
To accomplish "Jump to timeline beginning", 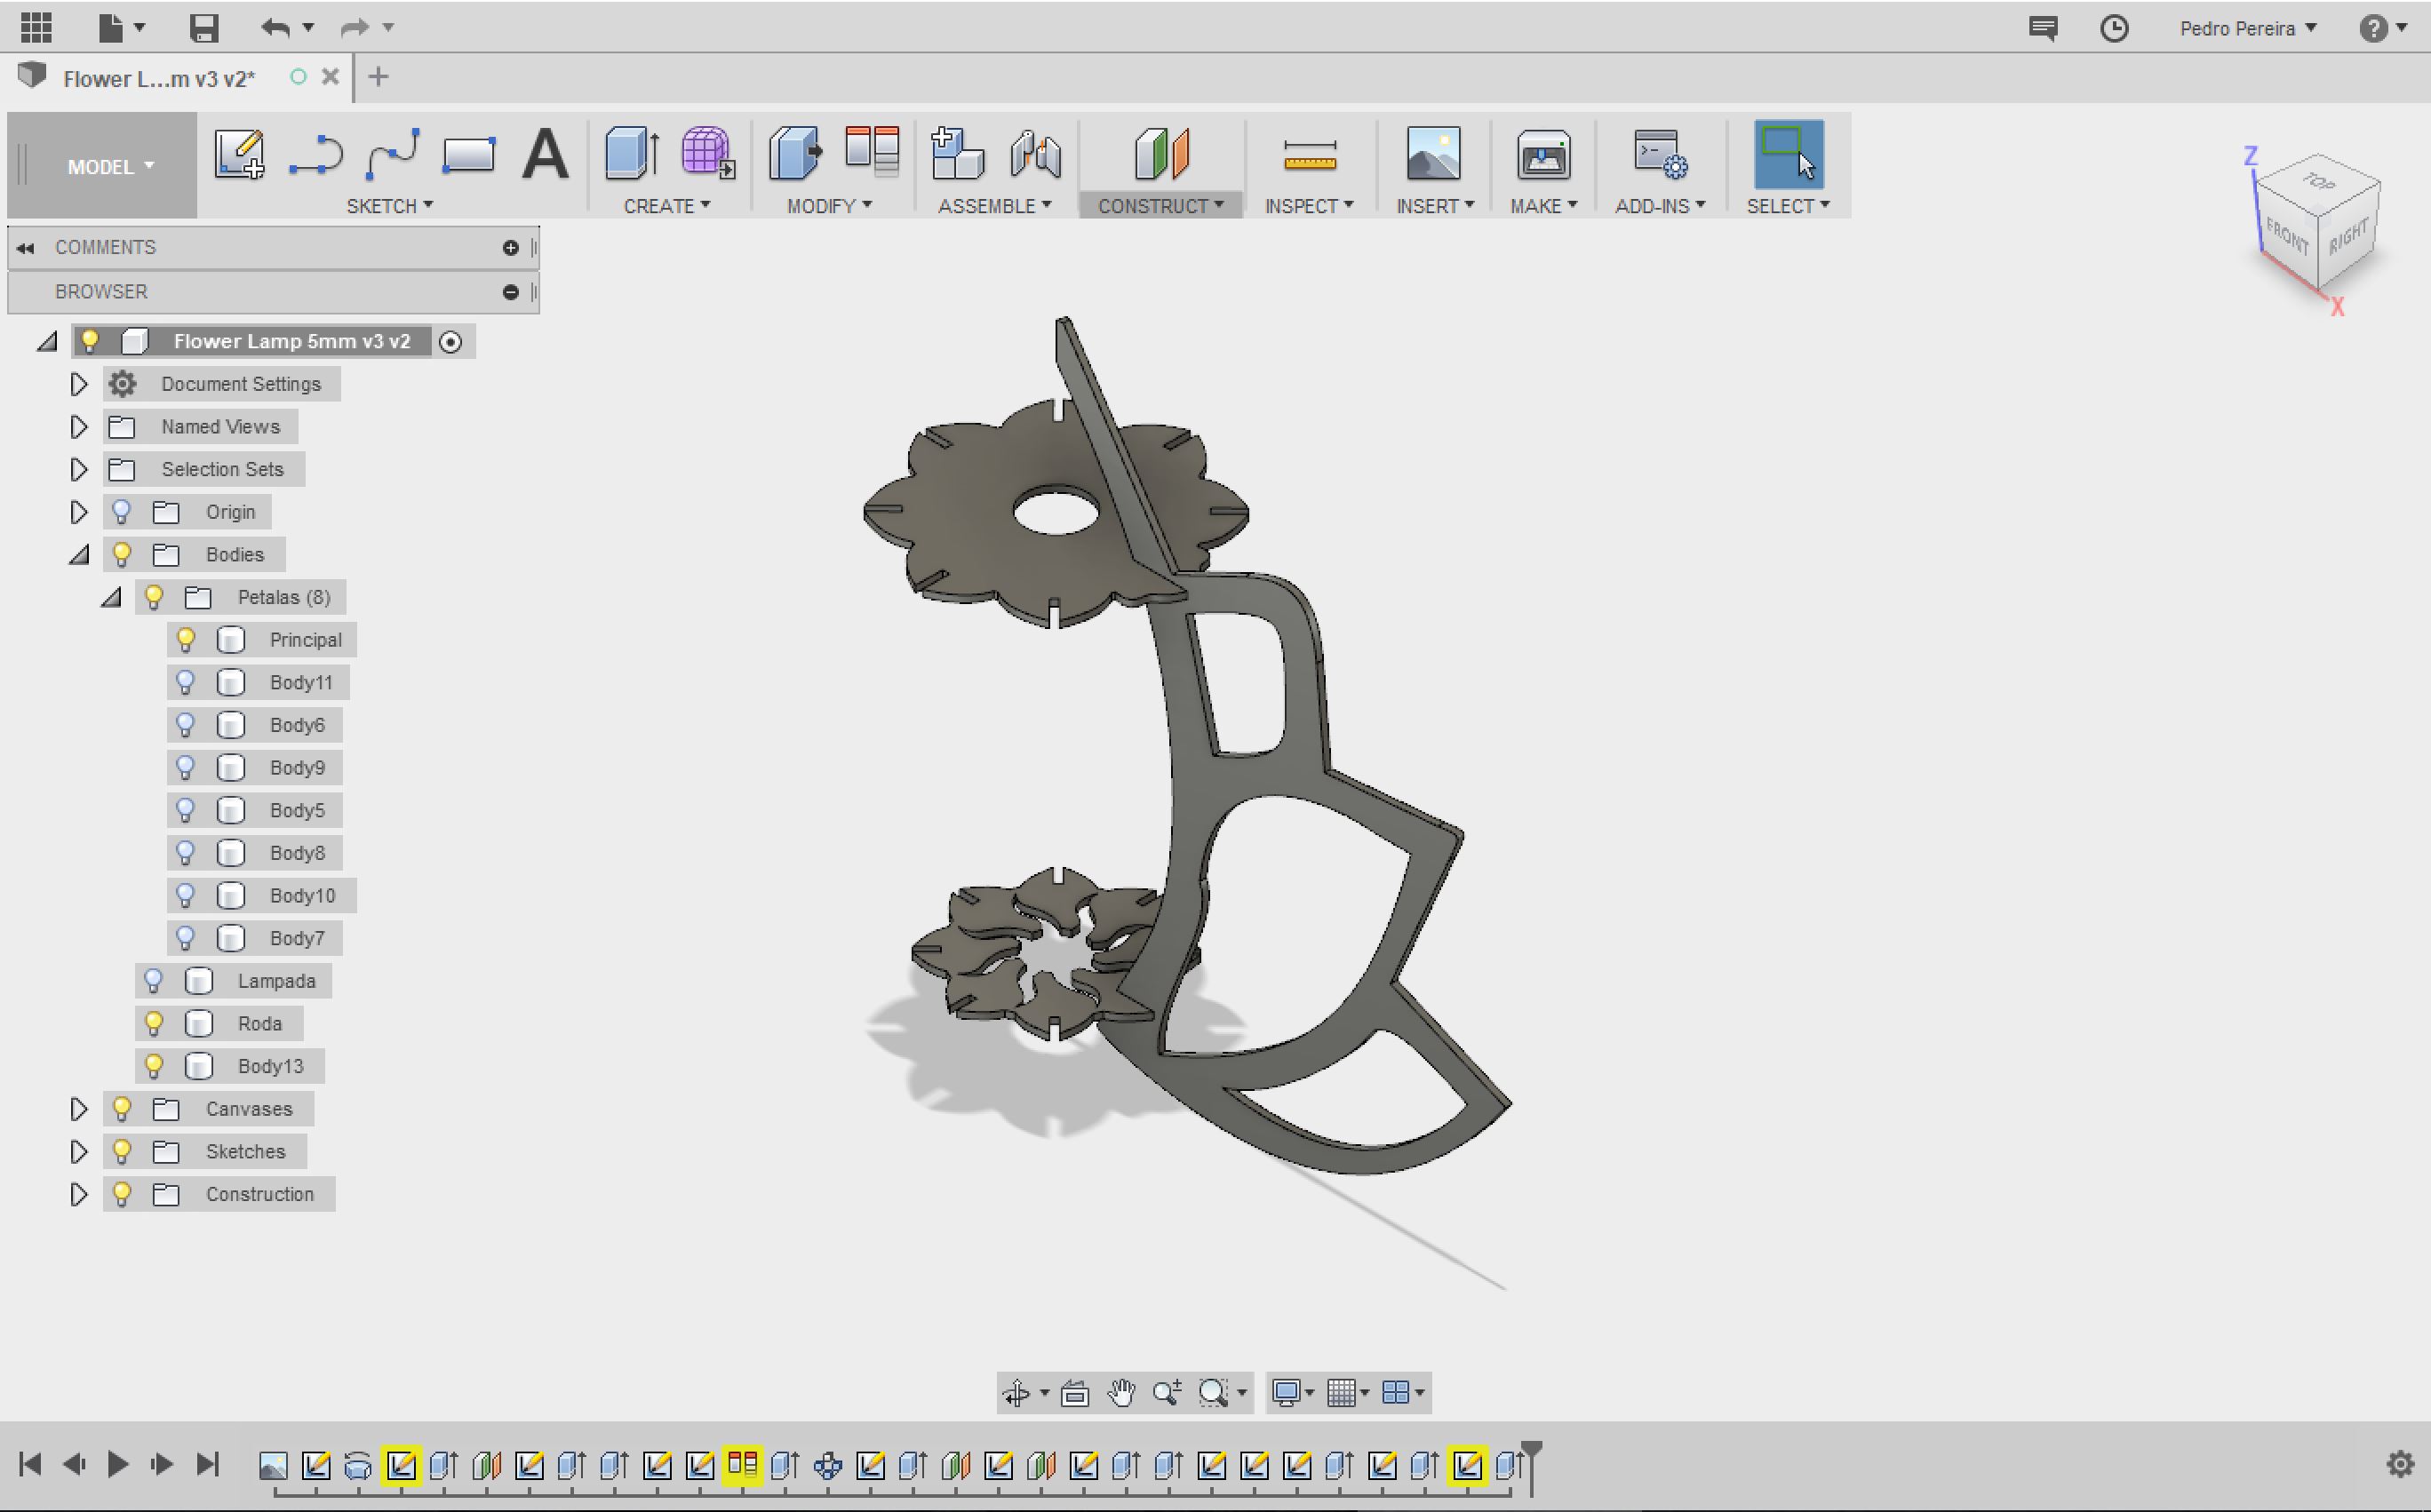I will 30,1465.
